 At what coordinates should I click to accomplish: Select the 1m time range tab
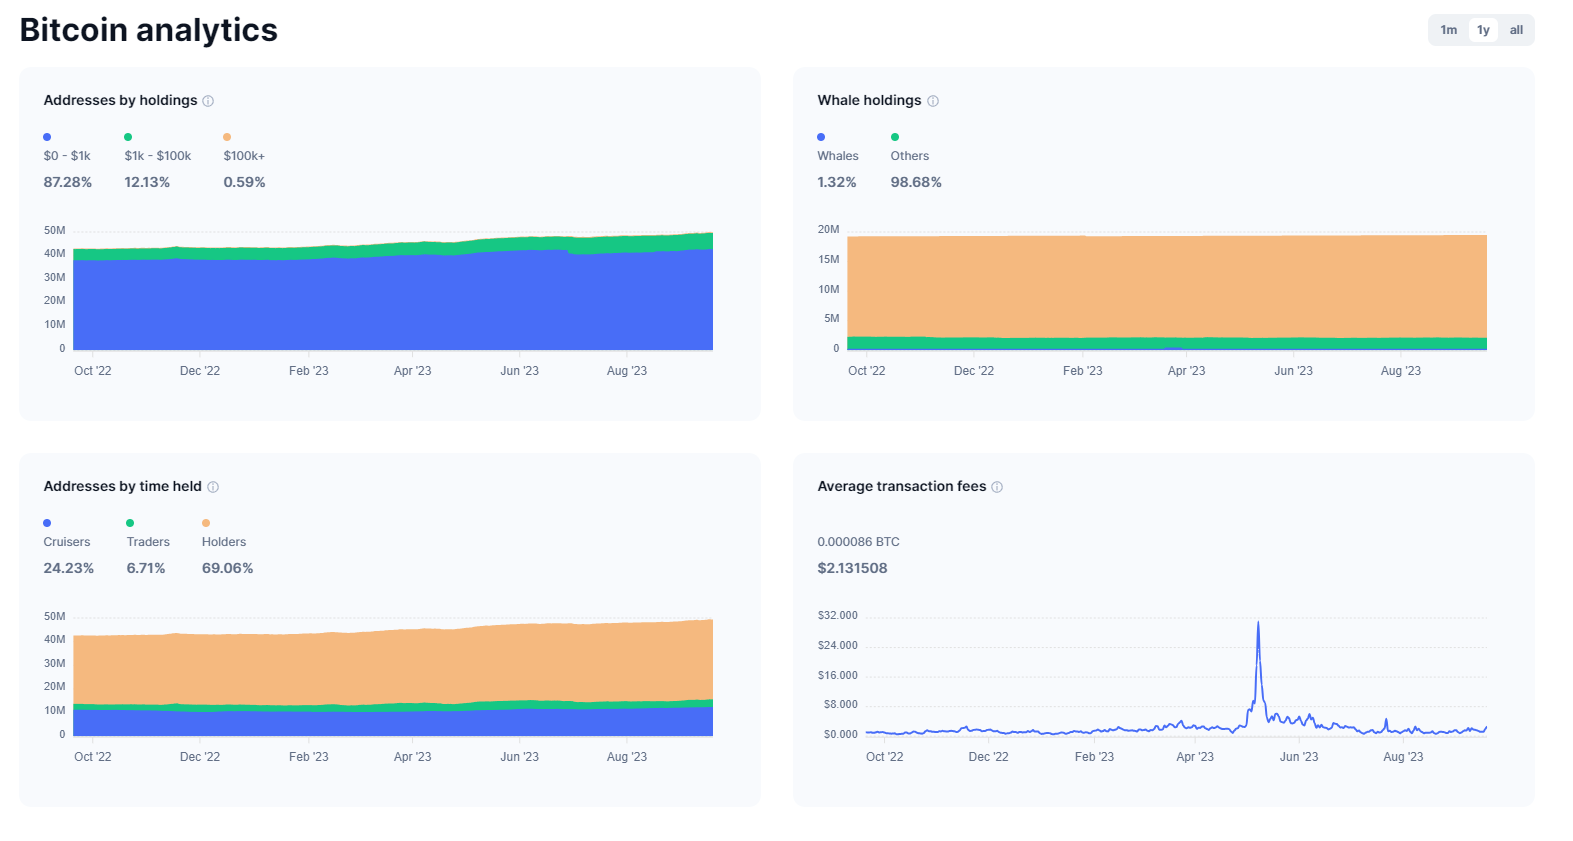coord(1448,30)
